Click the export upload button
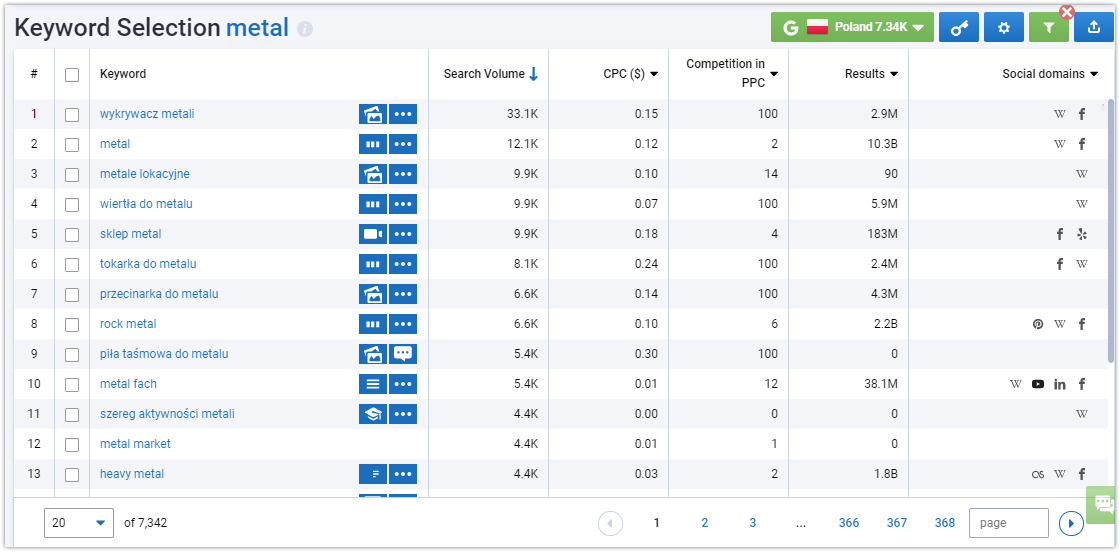The width and height of the screenshot is (1120, 552). [1094, 28]
